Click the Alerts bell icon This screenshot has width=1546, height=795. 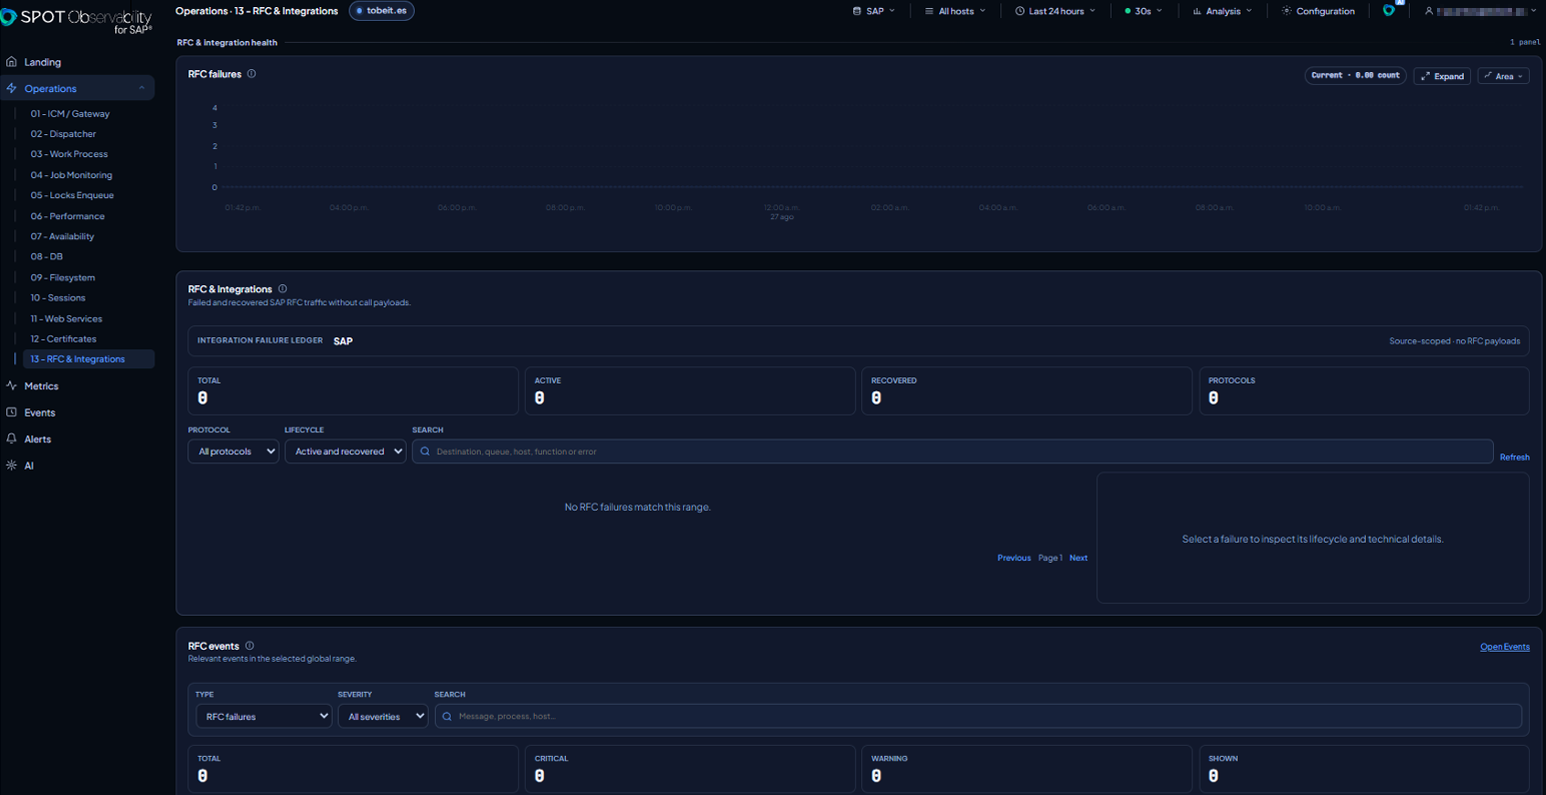pyautogui.click(x=11, y=439)
